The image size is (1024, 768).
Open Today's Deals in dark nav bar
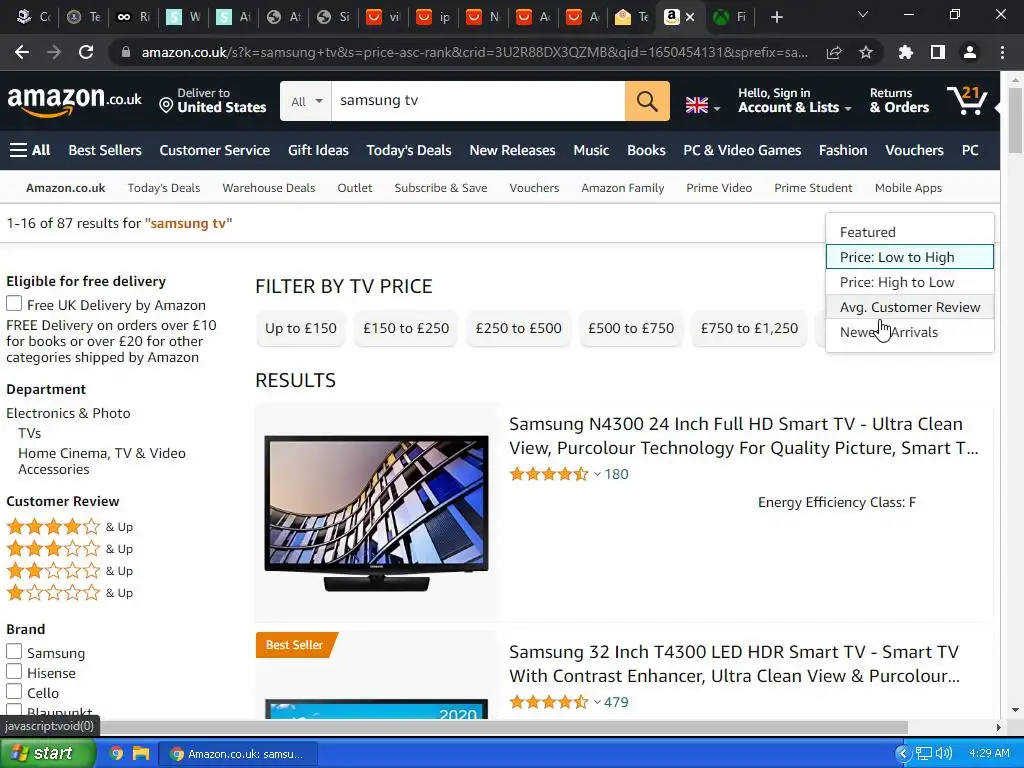[x=409, y=150]
